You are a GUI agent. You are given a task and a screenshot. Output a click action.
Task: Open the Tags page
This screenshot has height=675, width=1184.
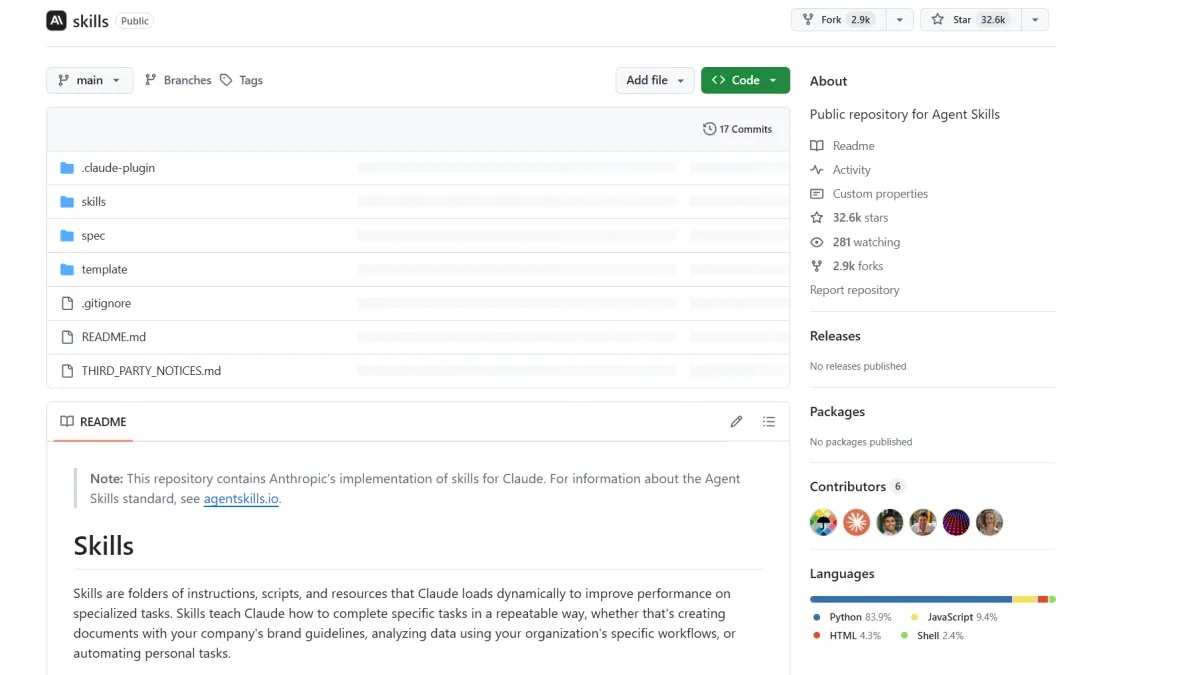[241, 80]
